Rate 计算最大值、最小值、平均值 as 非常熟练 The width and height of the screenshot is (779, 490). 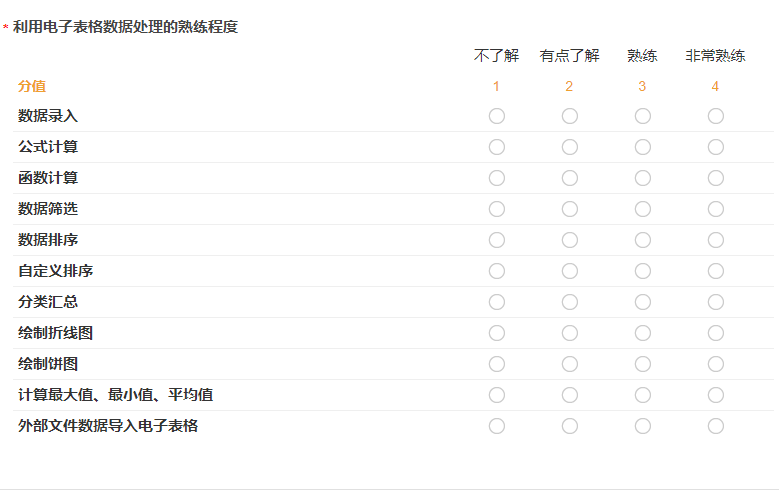click(716, 395)
